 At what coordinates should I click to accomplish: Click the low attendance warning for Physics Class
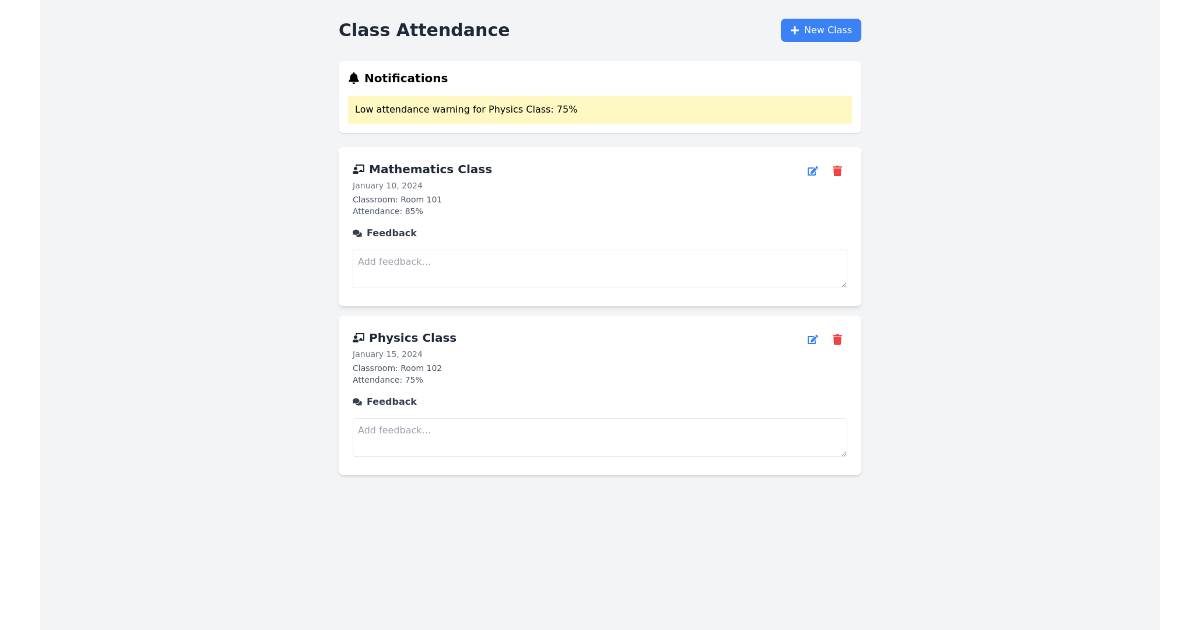pyautogui.click(x=465, y=109)
